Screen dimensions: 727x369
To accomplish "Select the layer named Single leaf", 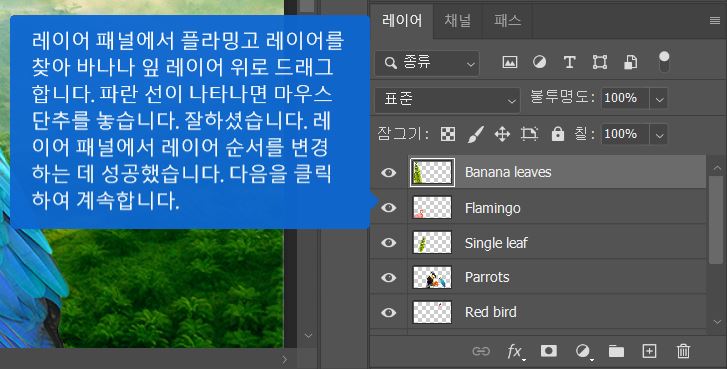I will pos(496,243).
